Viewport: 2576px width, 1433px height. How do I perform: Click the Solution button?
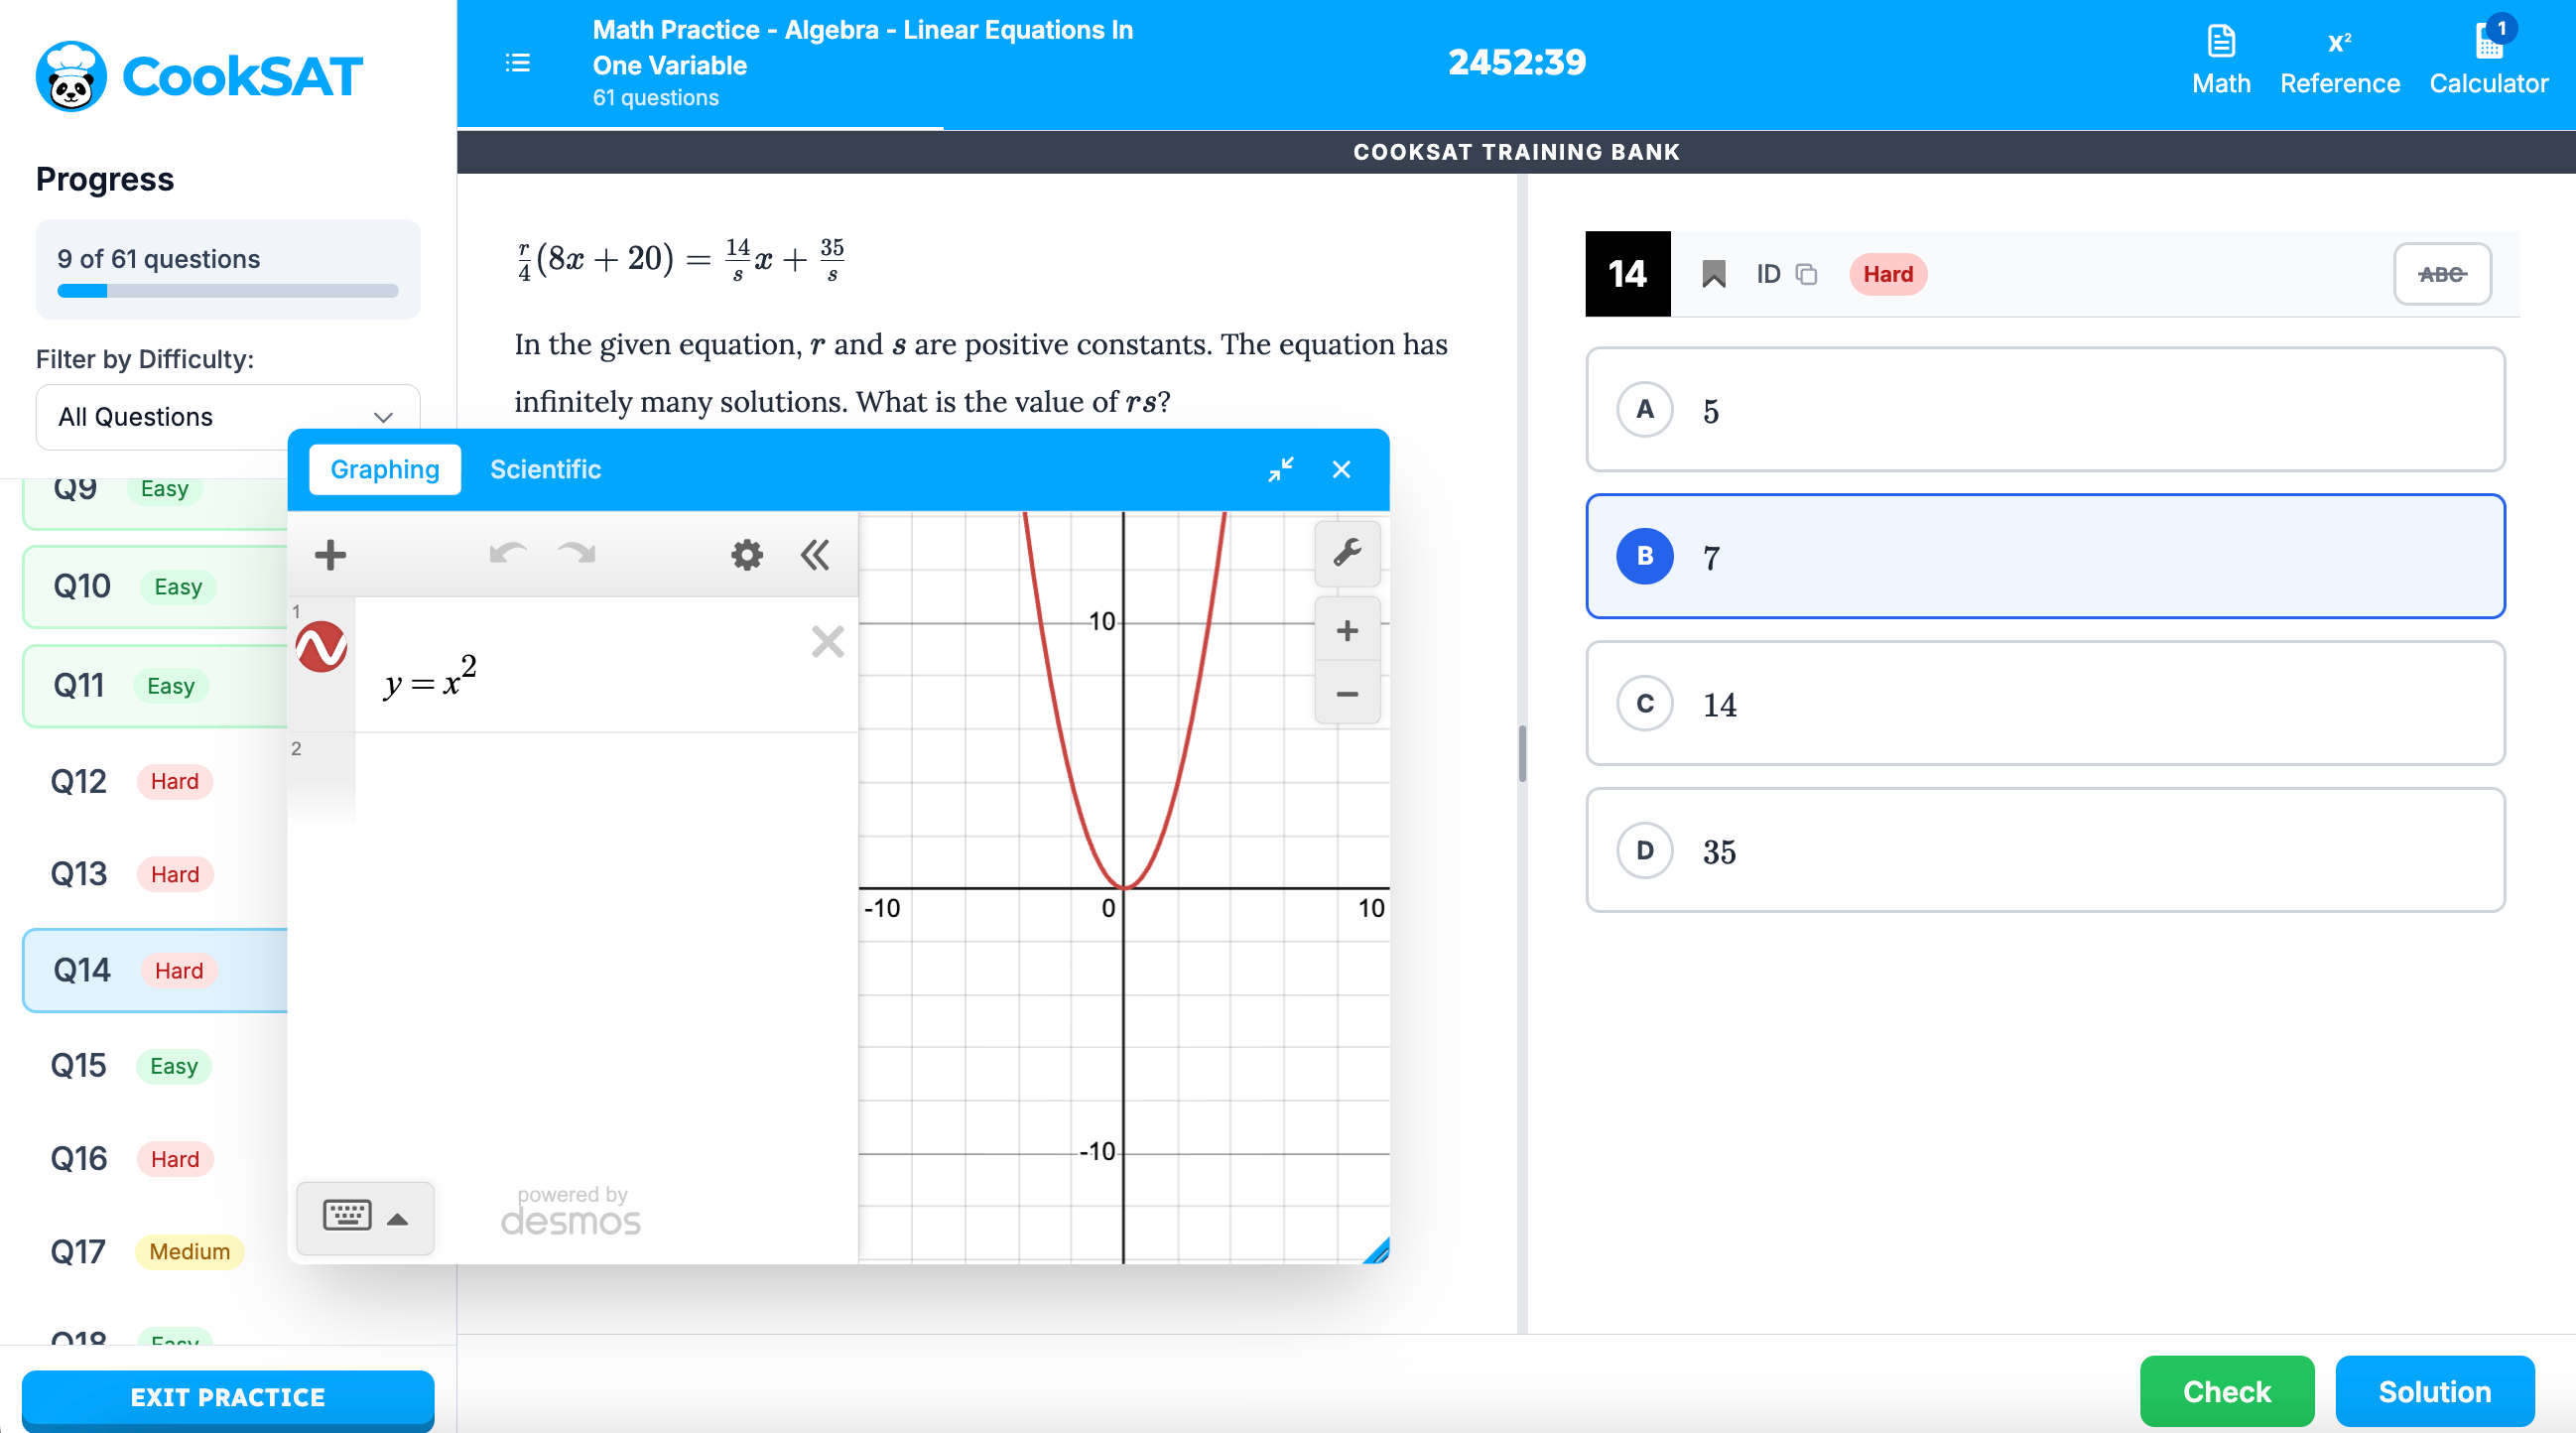click(x=2433, y=1391)
